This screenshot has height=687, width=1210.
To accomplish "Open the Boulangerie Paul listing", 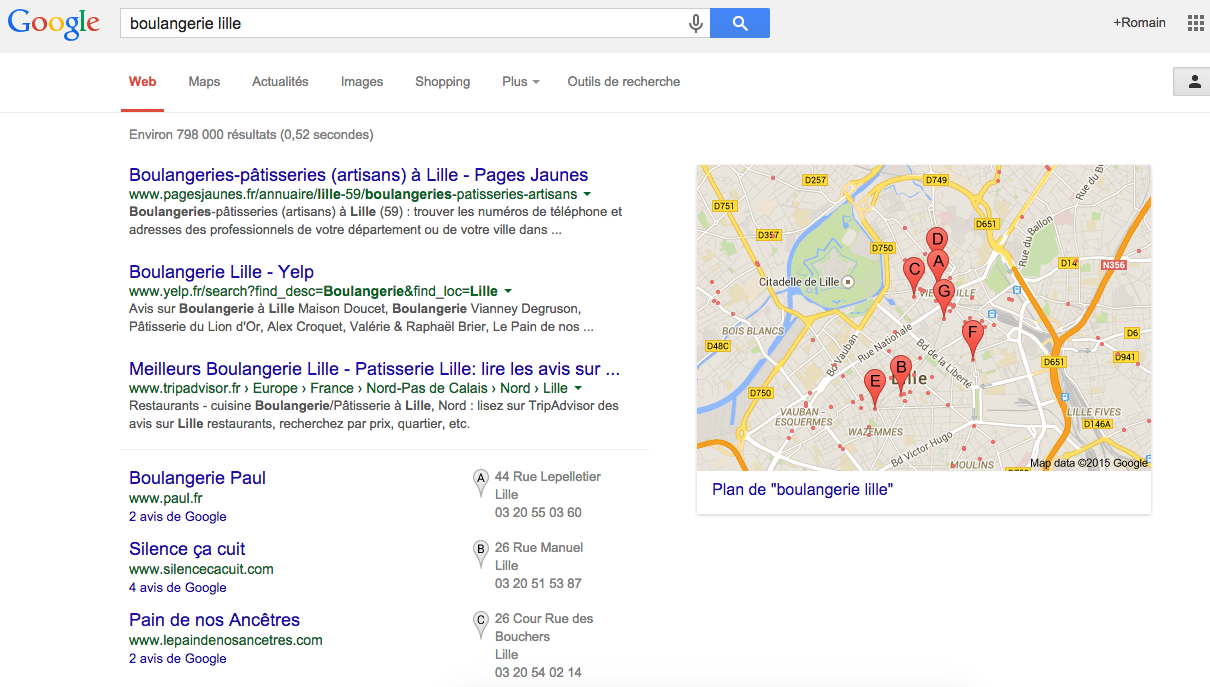I will coord(197,478).
